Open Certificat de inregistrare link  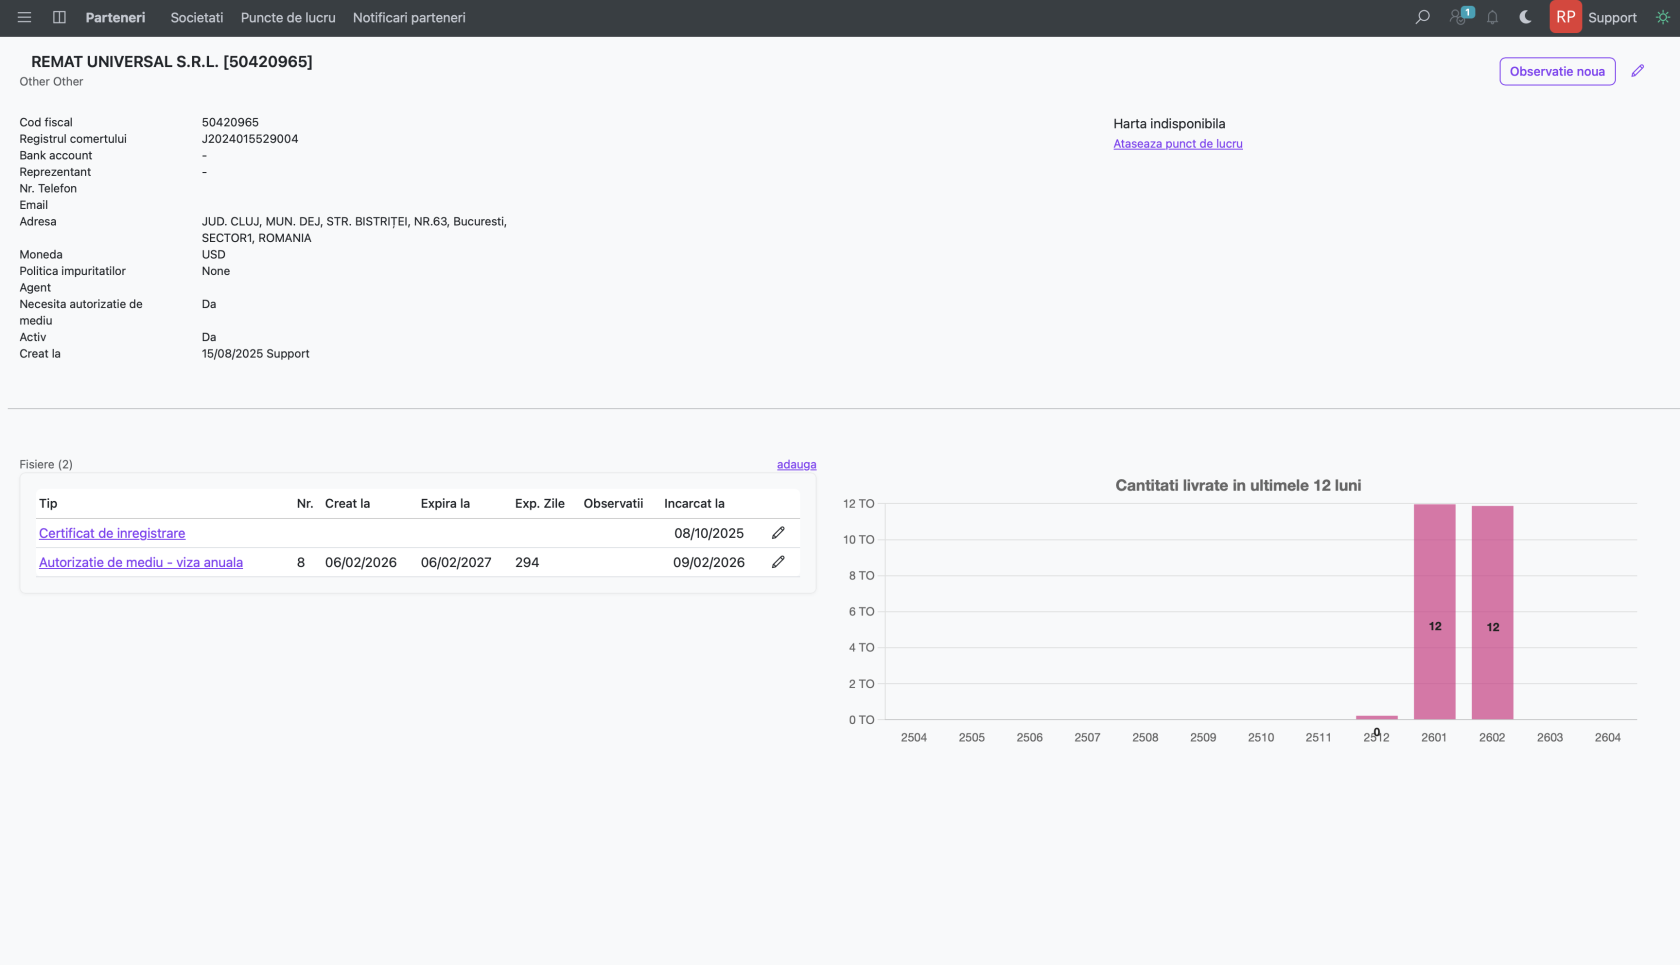point(112,533)
